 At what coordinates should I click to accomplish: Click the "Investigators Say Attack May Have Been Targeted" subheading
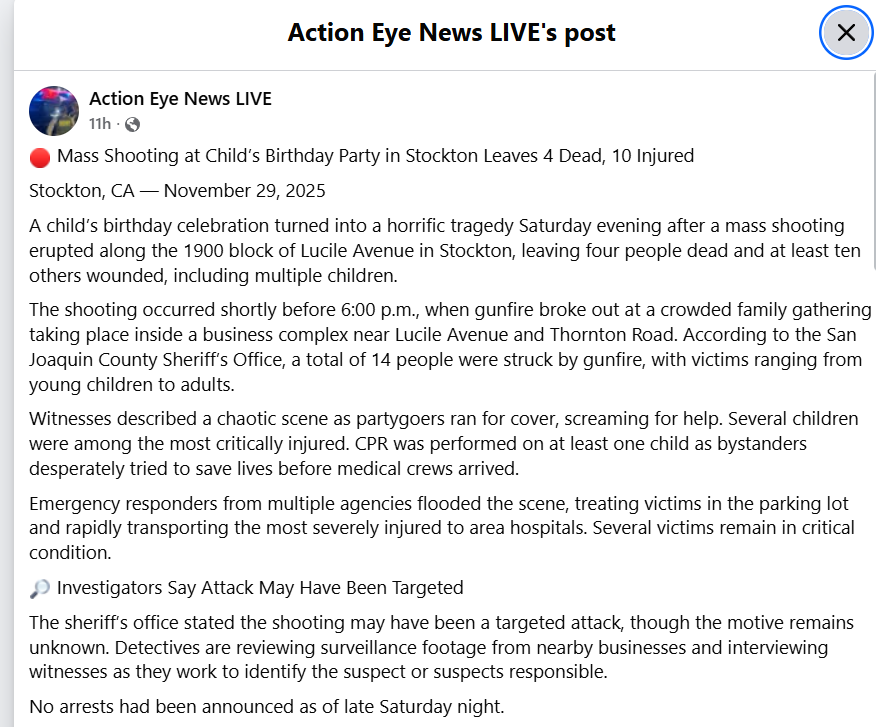coord(260,588)
